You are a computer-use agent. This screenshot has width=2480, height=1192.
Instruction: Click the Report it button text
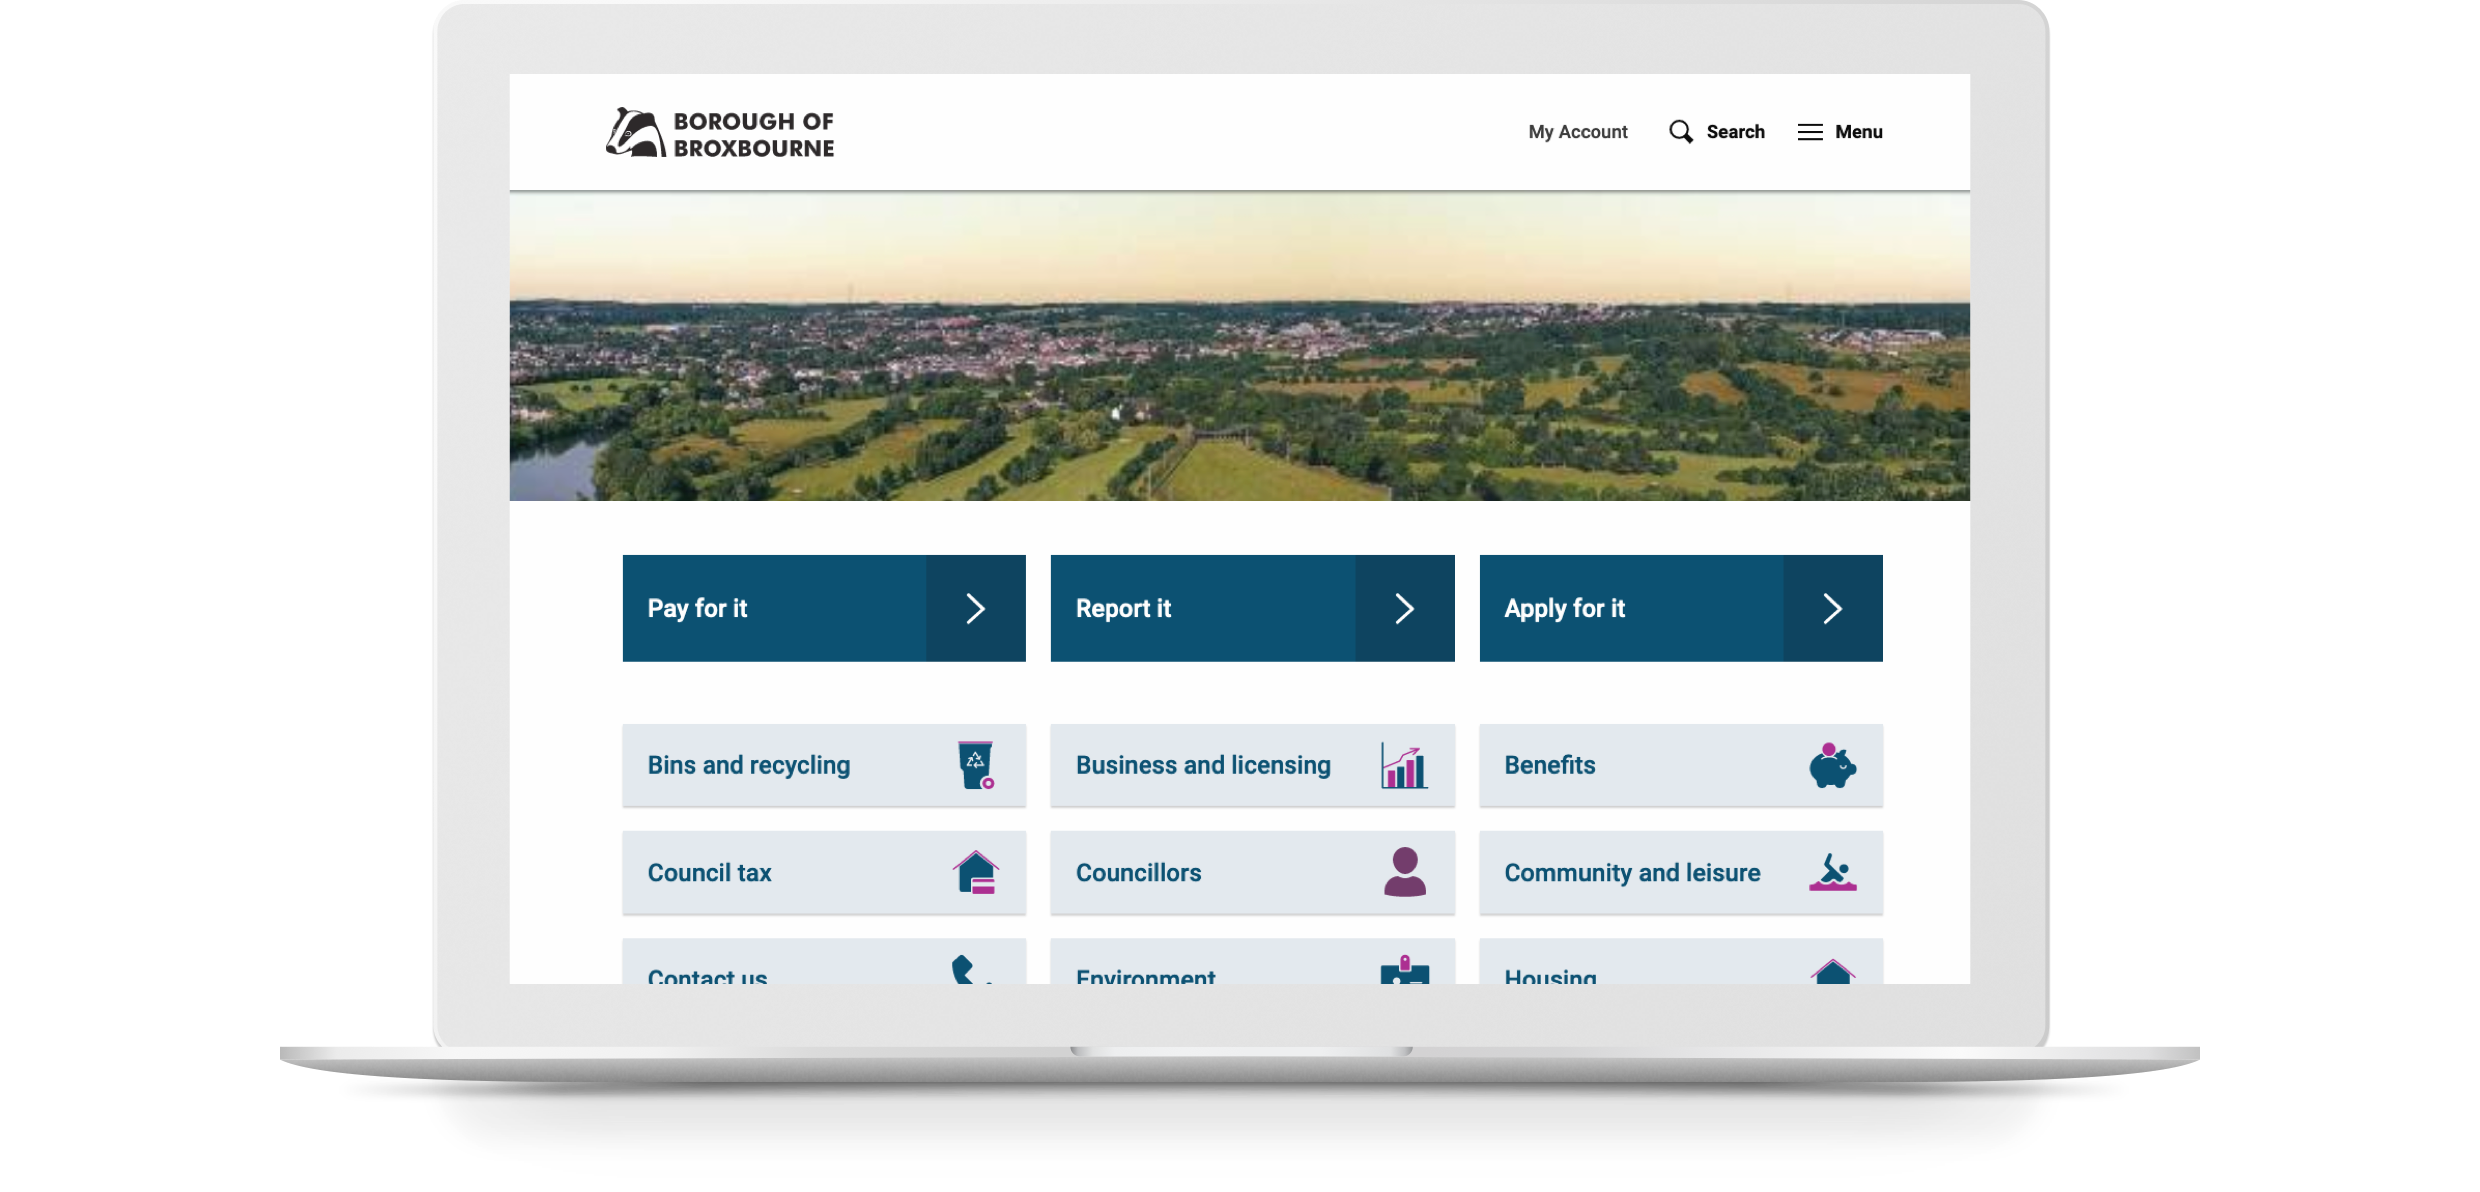1123,609
